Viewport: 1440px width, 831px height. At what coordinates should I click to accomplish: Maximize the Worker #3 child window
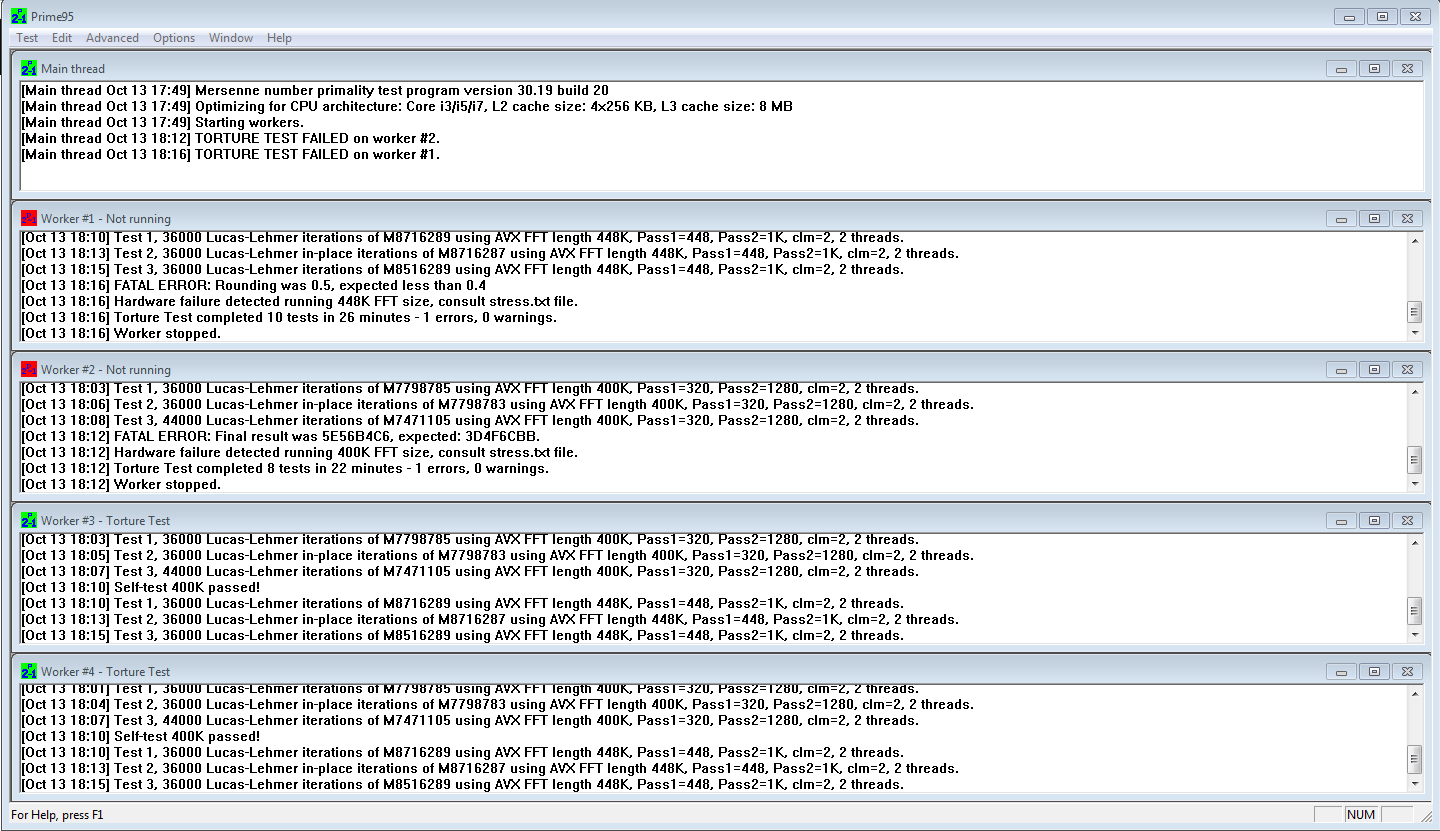click(x=1375, y=521)
